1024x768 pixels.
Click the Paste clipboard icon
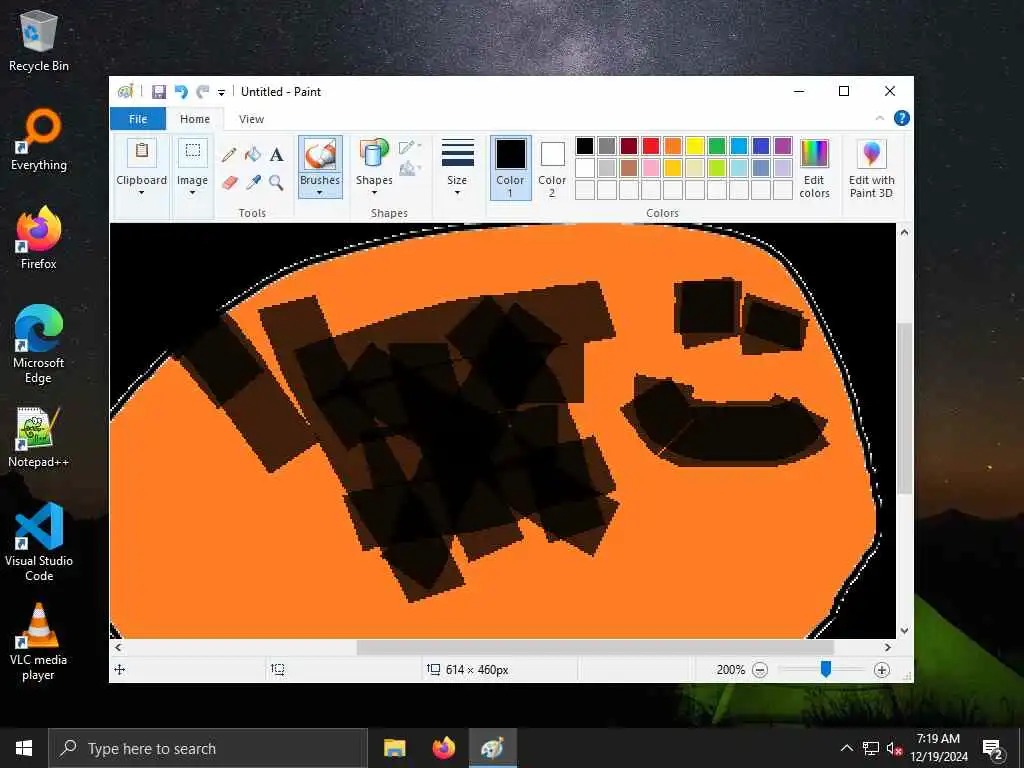pos(142,153)
